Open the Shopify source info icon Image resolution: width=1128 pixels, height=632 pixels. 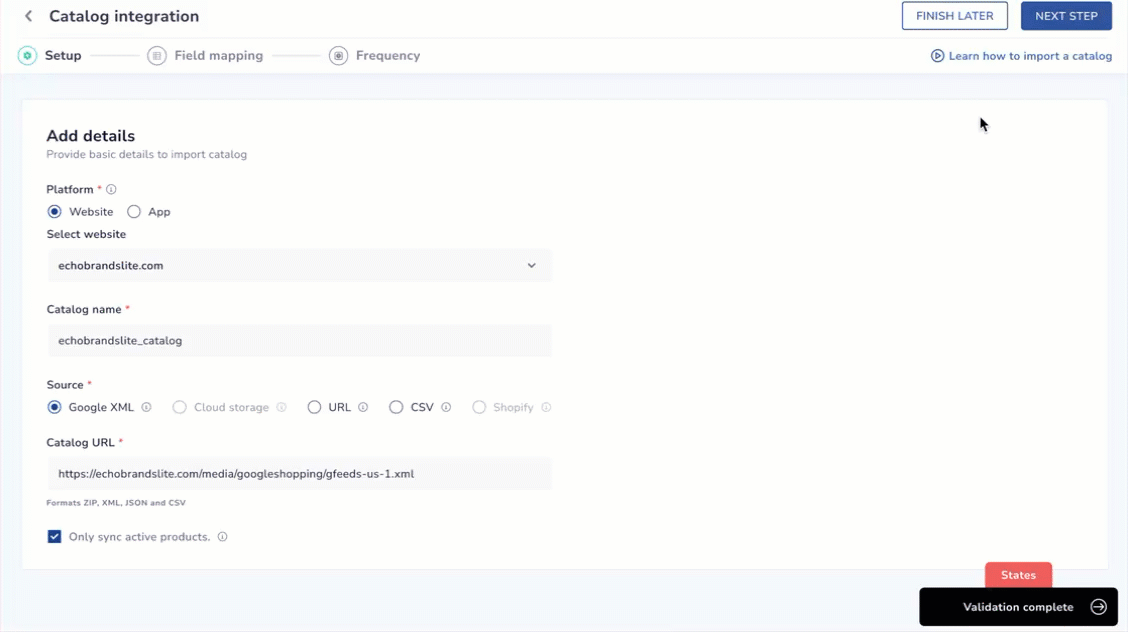click(546, 407)
